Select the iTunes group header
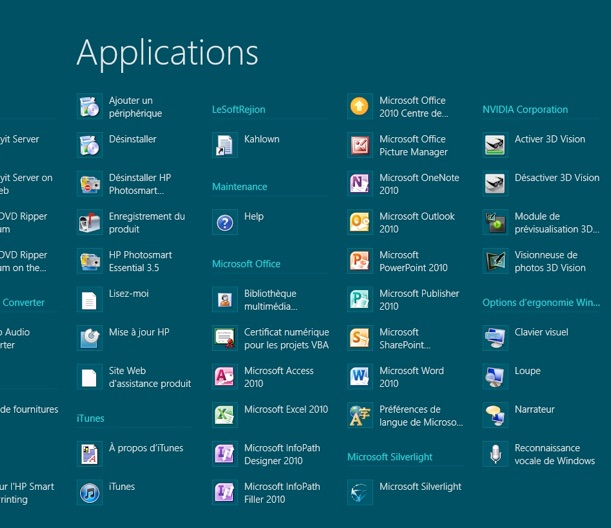611x528 pixels. coord(90,419)
